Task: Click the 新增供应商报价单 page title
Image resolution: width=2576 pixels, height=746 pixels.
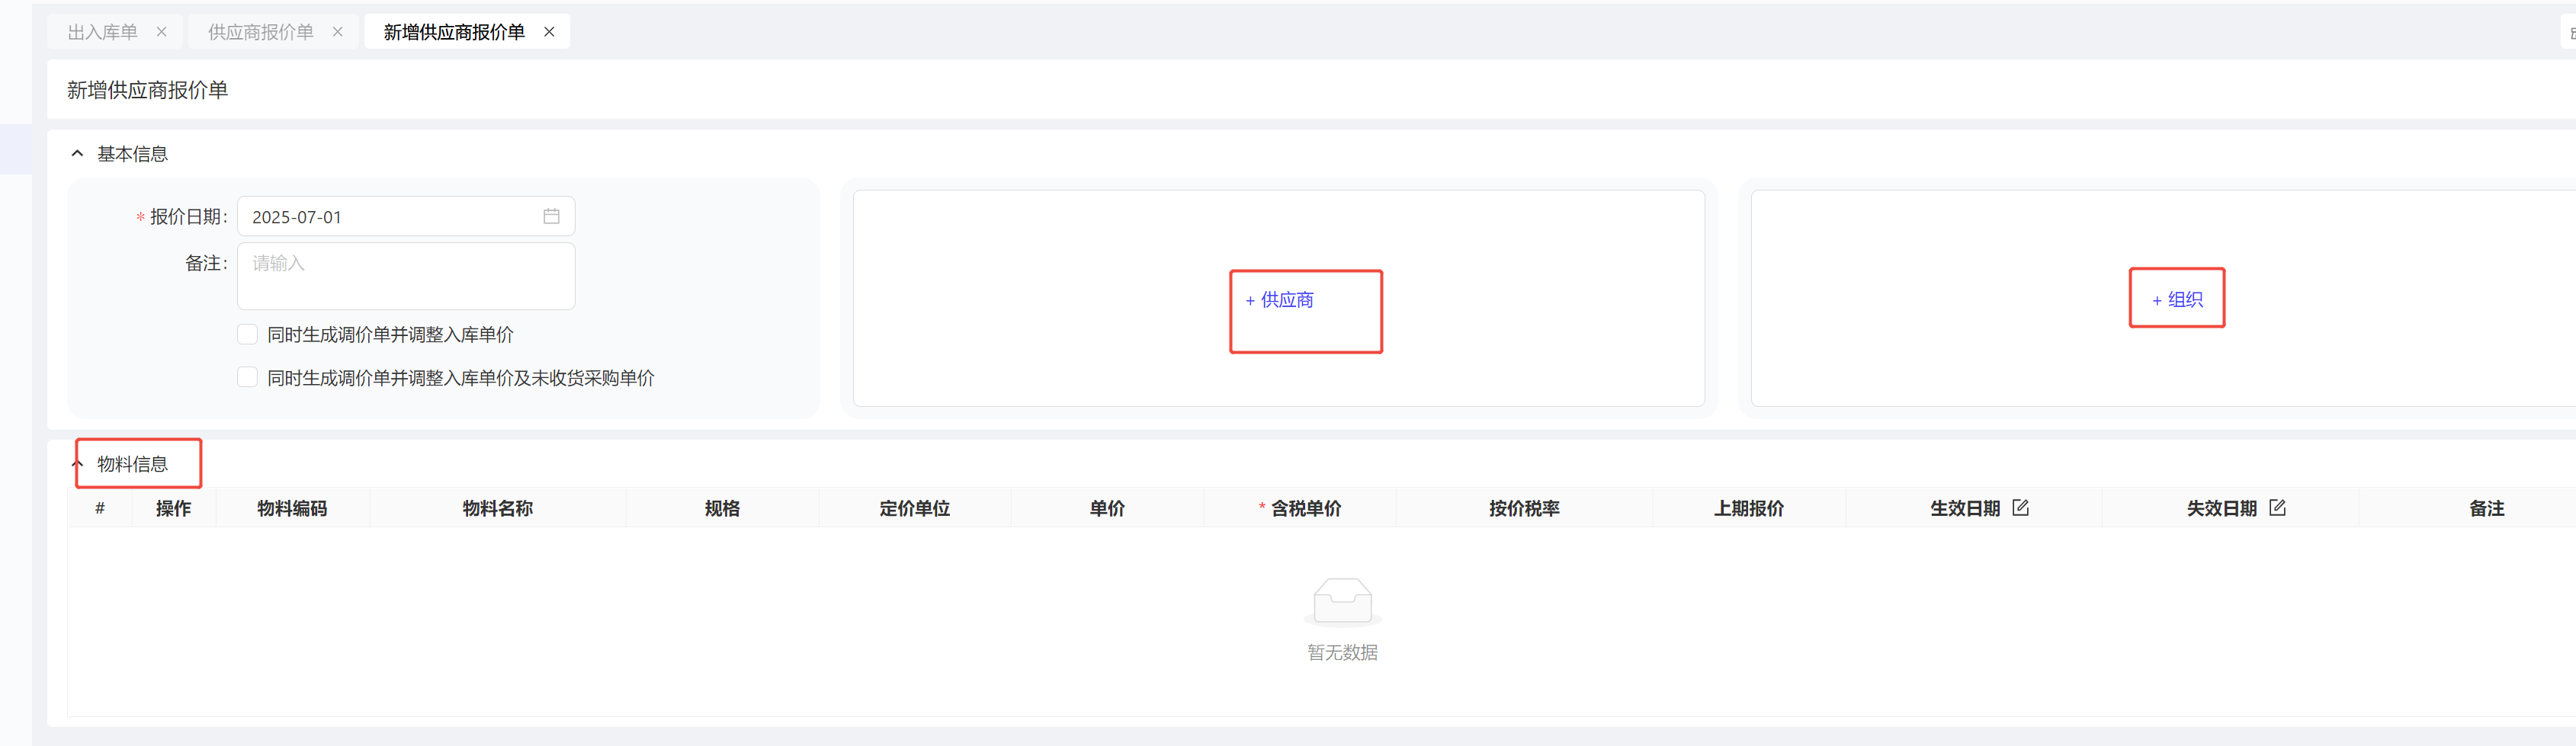Action: [147, 90]
